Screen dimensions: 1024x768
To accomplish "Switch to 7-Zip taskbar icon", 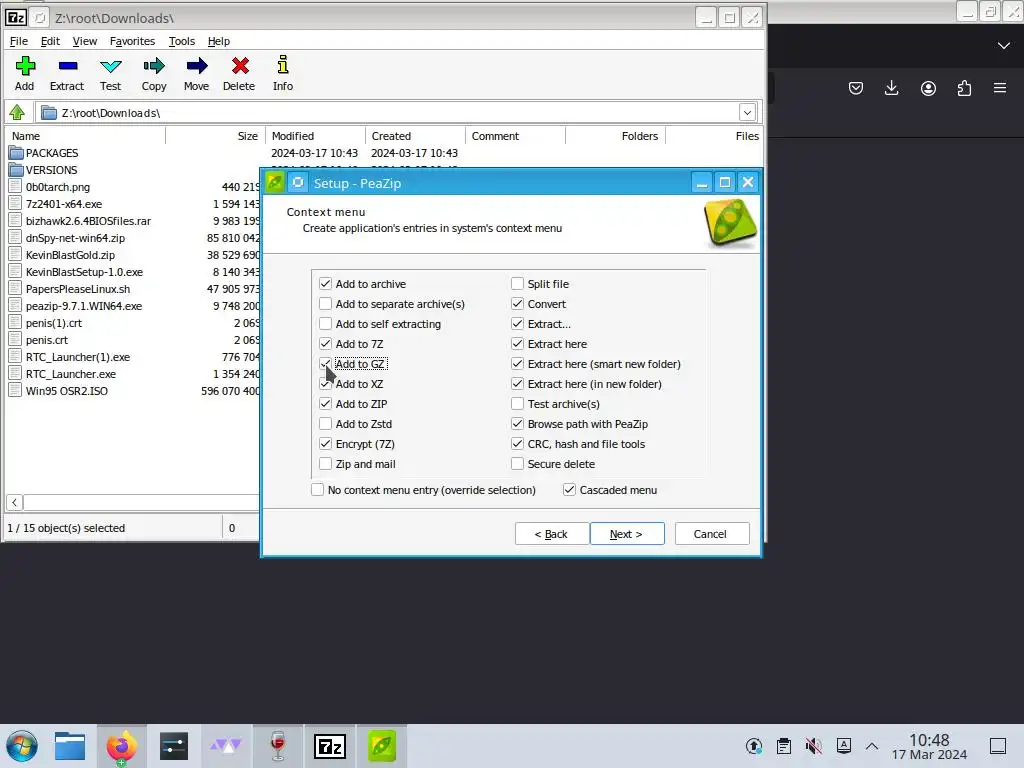I will (330, 746).
